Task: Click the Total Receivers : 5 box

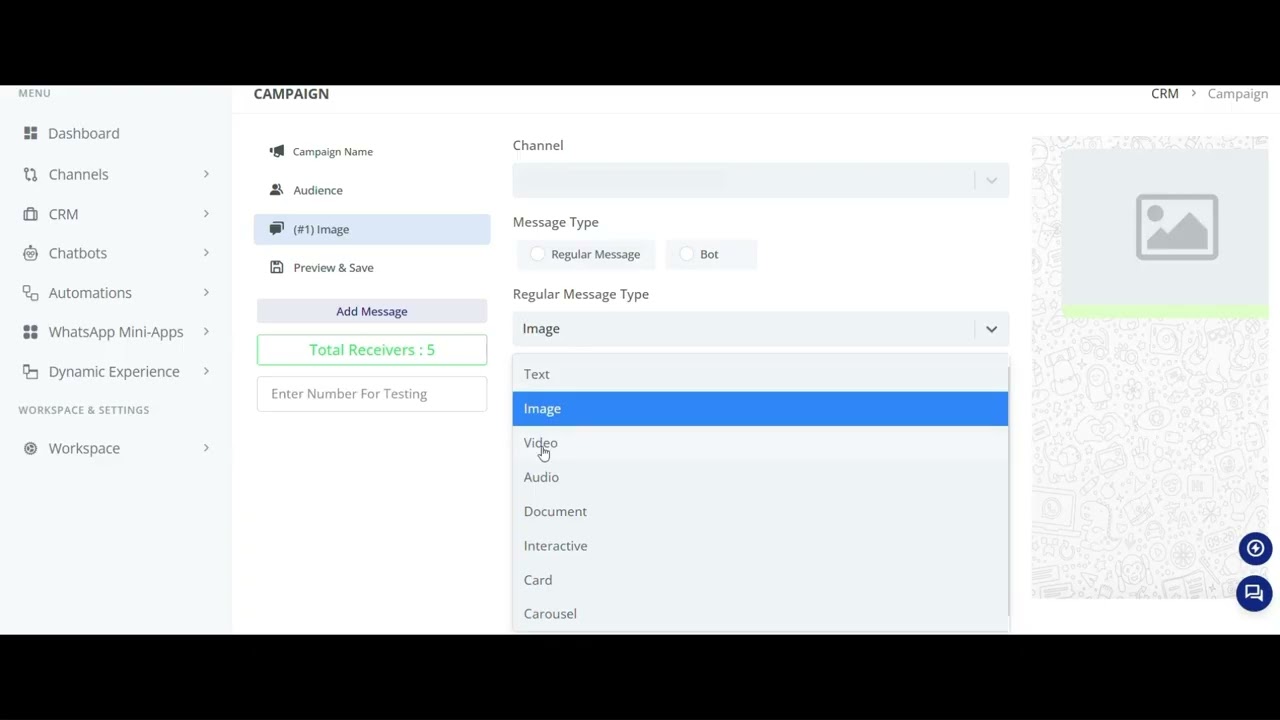Action: coord(372,350)
